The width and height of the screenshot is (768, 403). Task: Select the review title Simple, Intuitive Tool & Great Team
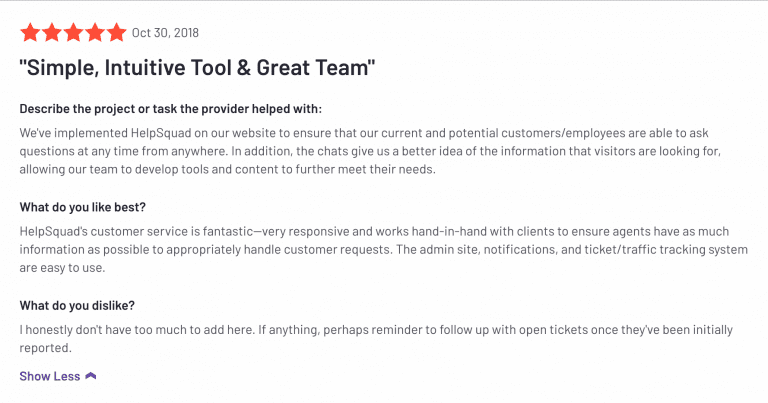click(x=197, y=68)
